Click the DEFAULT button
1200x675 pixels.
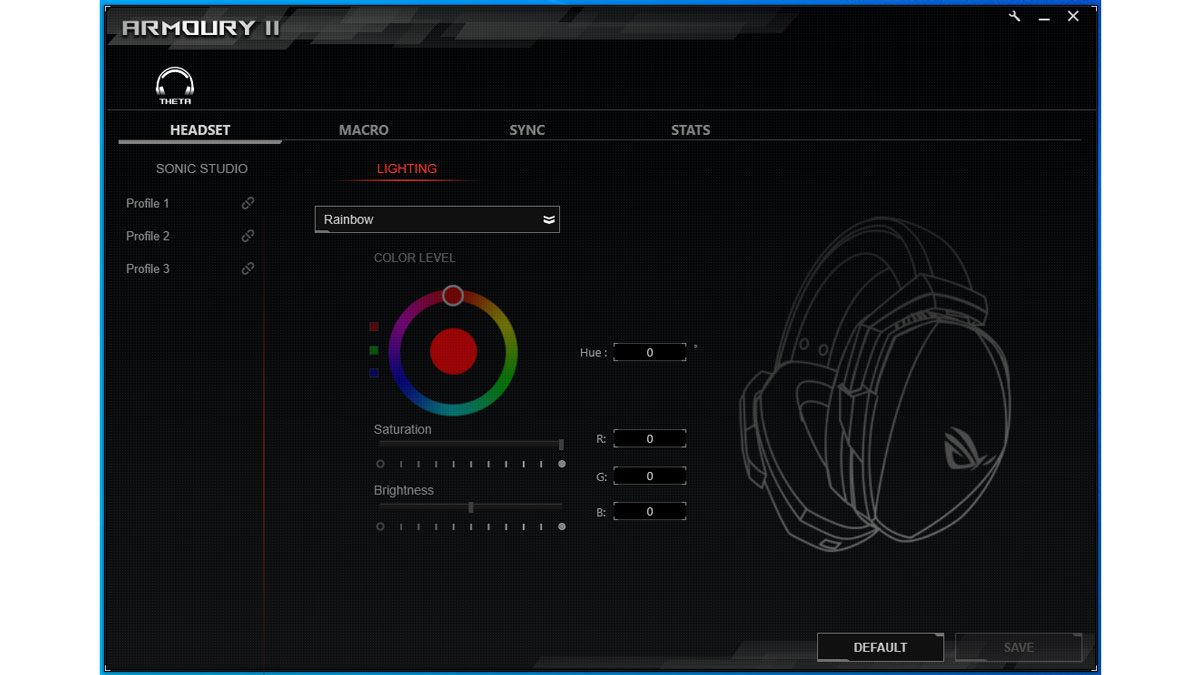tap(880, 647)
